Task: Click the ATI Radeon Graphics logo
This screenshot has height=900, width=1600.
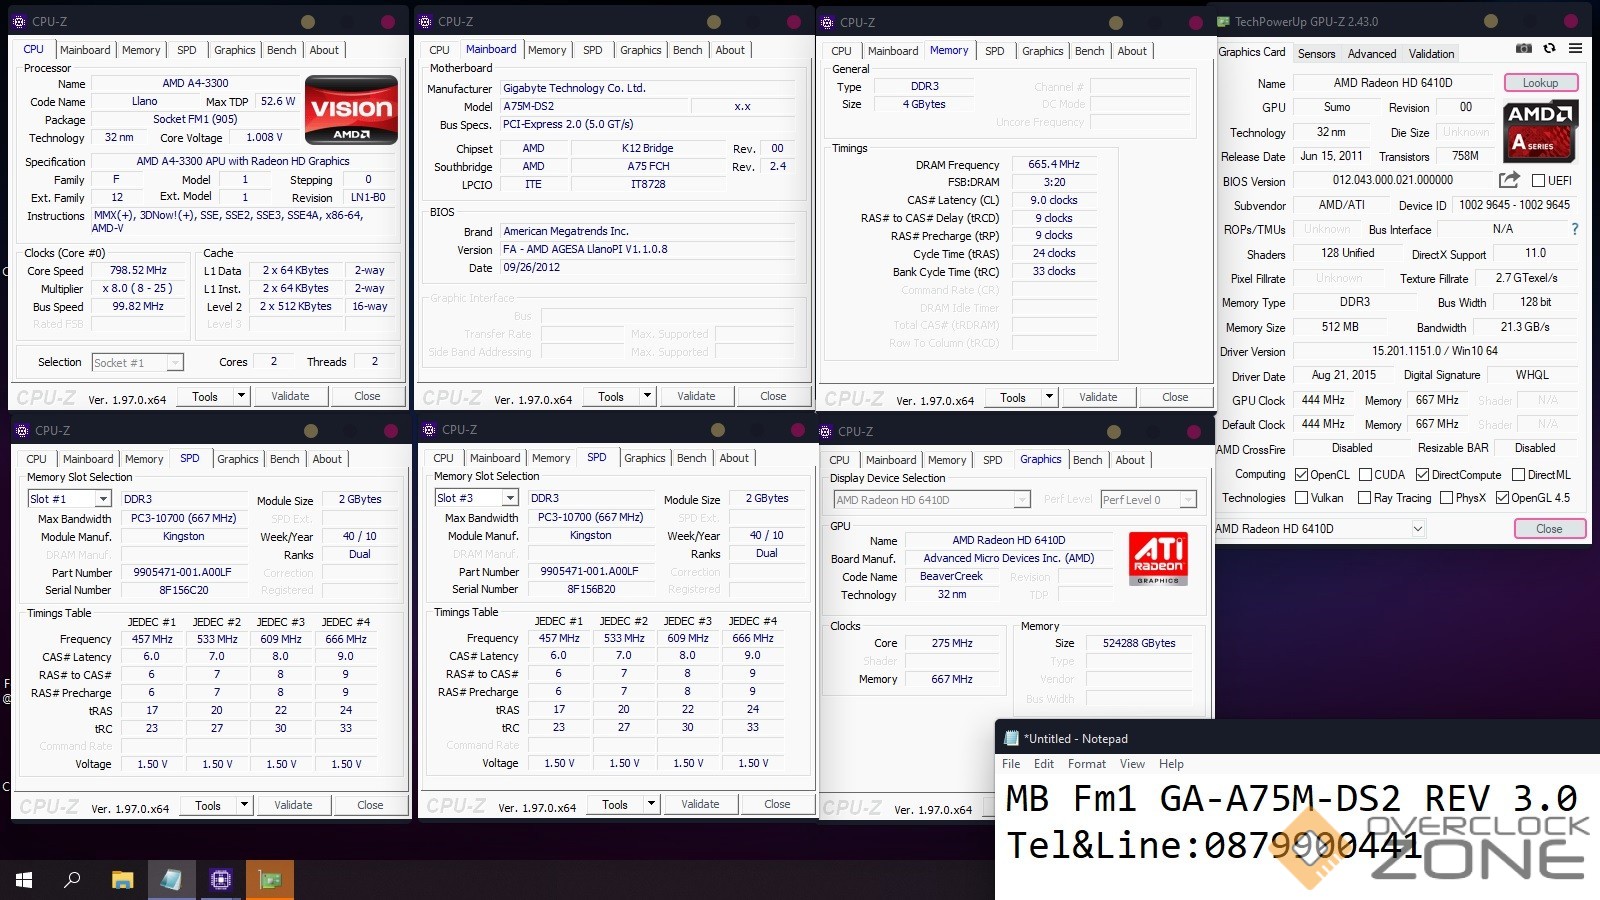Action: (1158, 558)
